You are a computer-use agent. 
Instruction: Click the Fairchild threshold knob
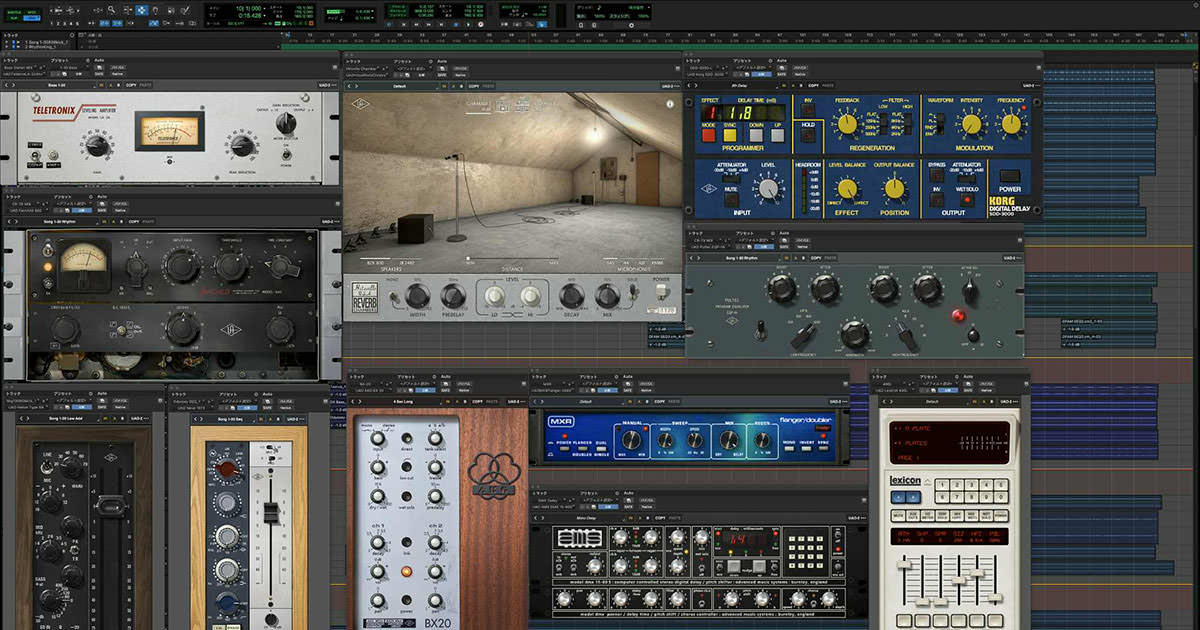pos(231,267)
